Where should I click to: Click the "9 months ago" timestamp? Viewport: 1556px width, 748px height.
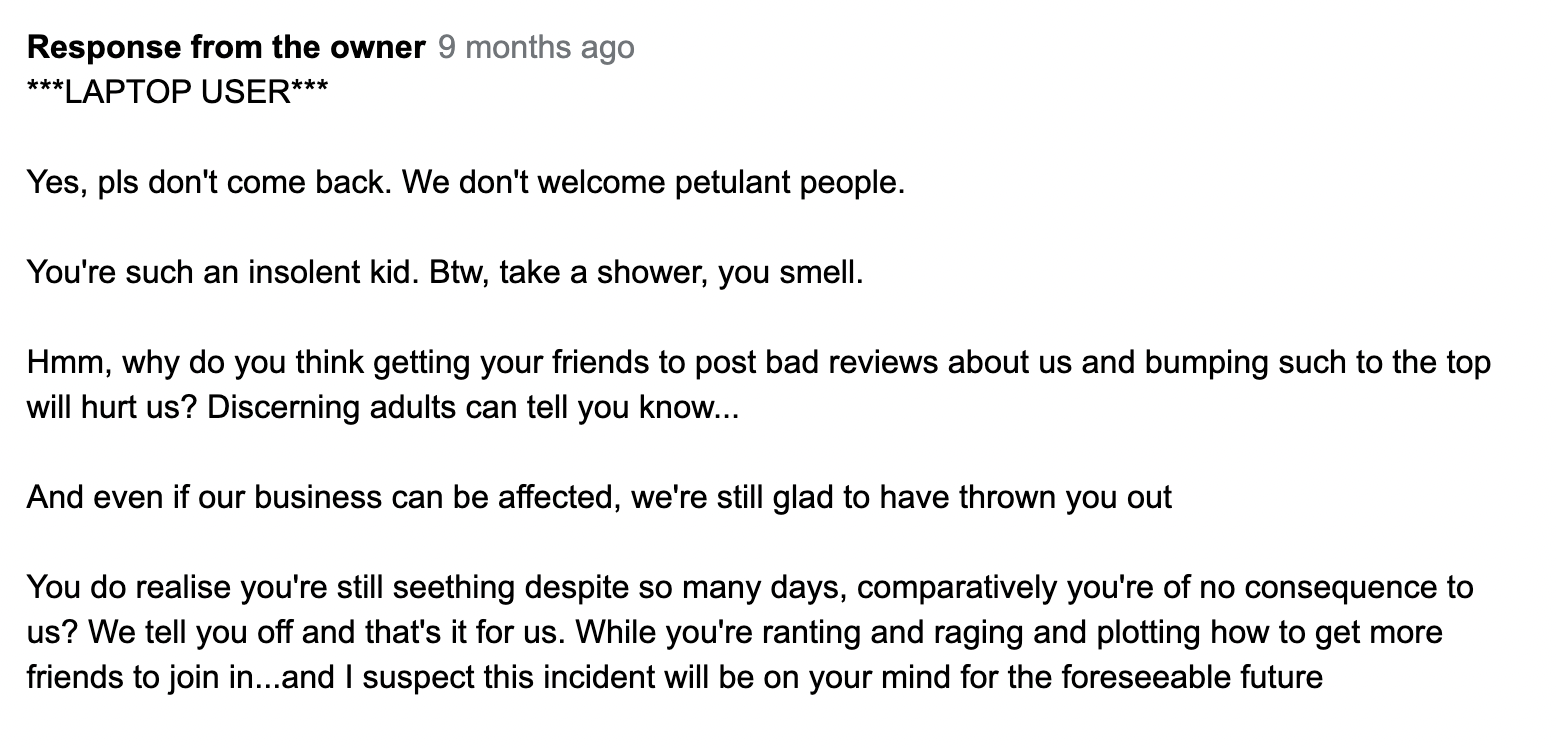pos(536,47)
